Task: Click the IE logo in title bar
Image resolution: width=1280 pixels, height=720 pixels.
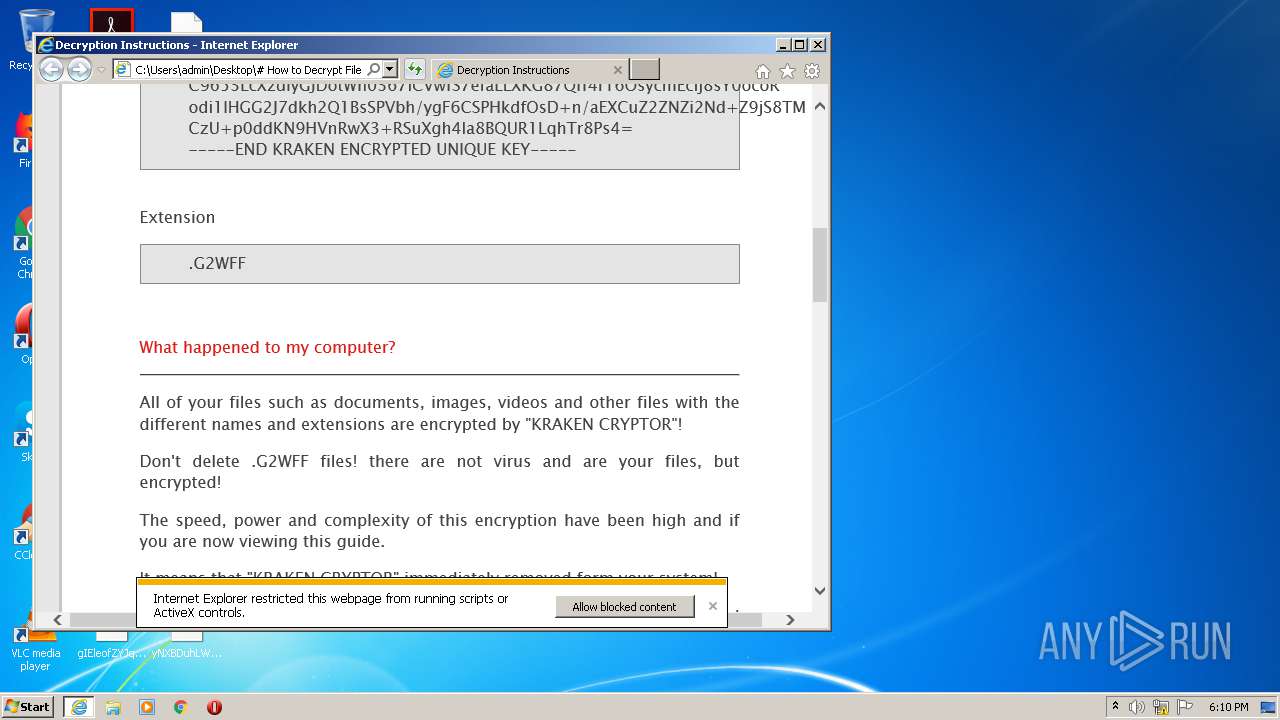Action: (x=45, y=45)
